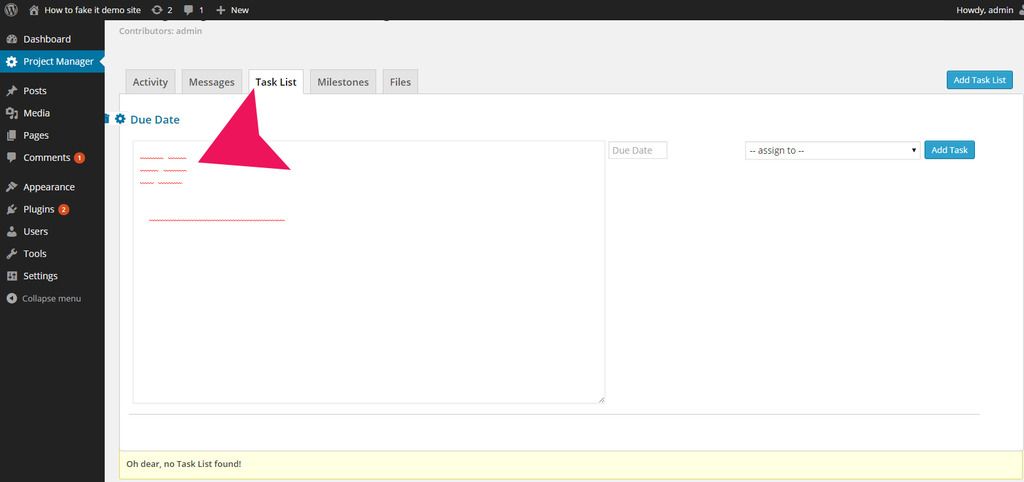Open Users in the sidebar

35,231
